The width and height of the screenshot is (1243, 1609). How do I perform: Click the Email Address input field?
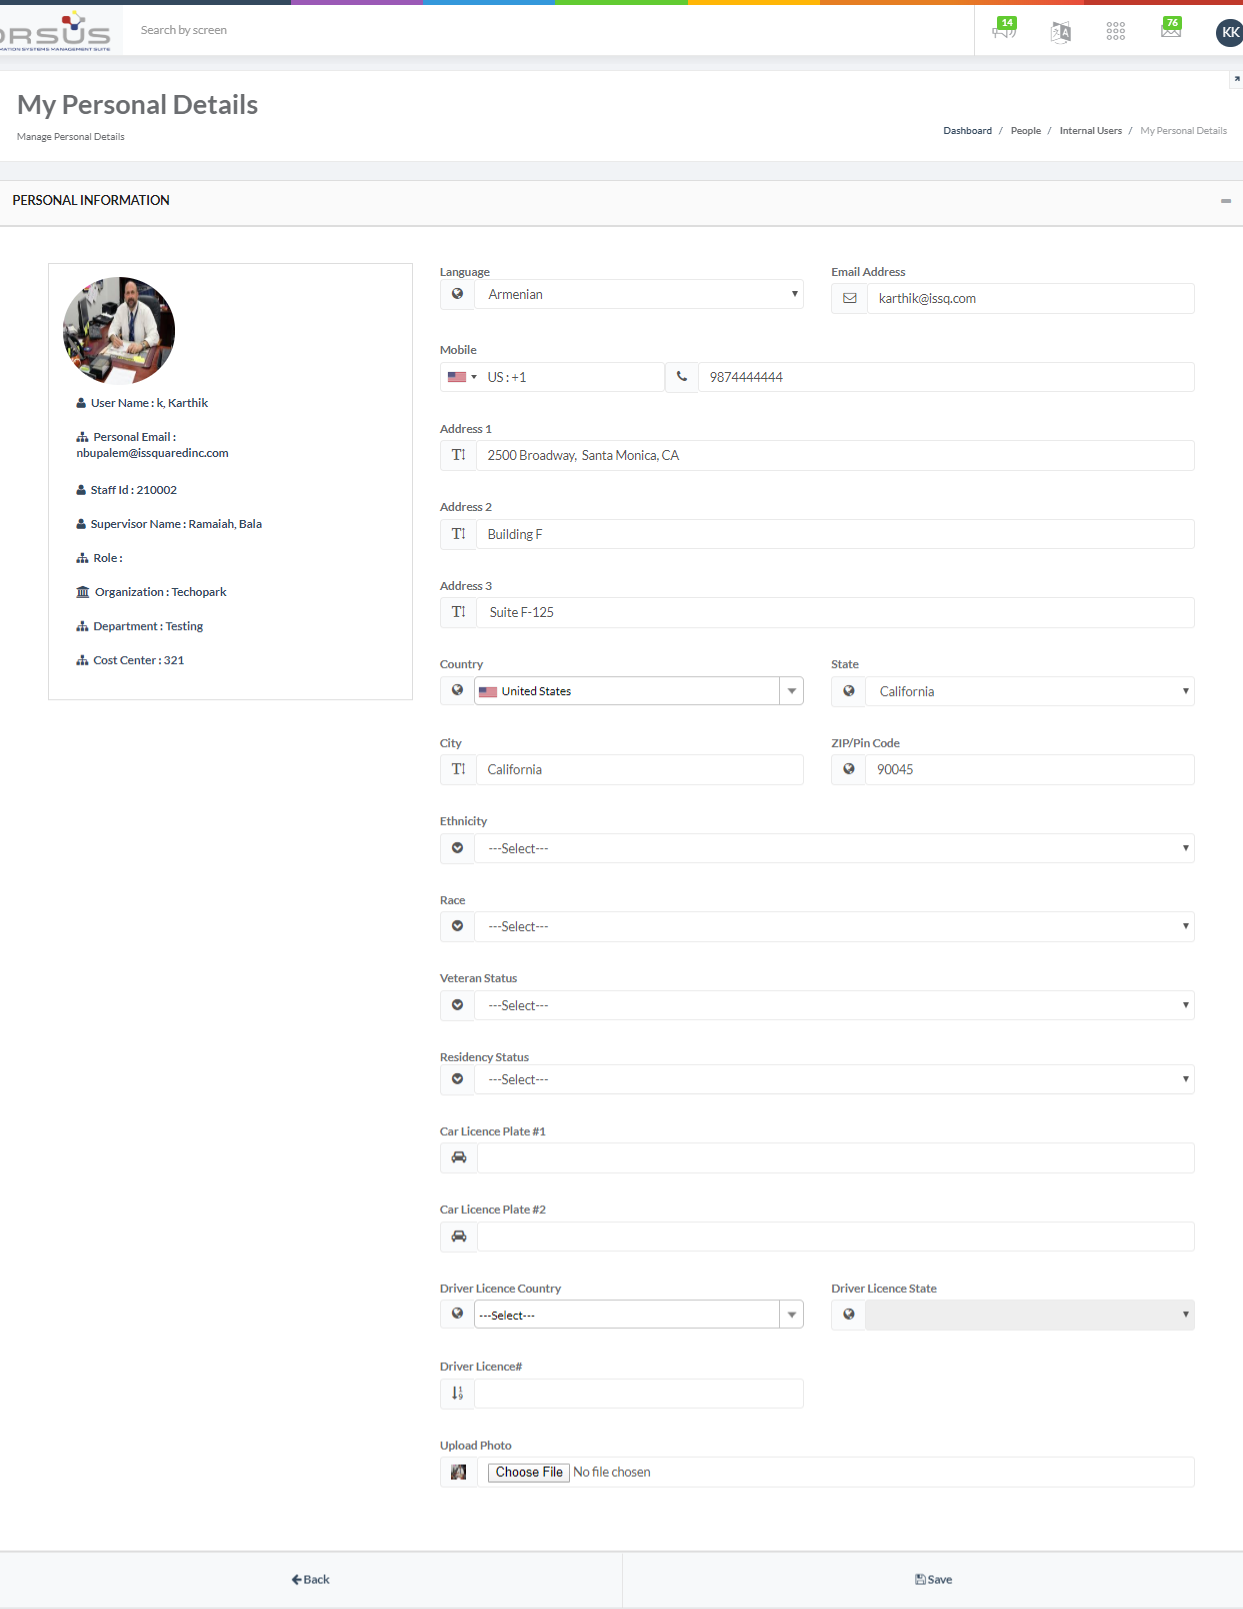tap(1029, 298)
